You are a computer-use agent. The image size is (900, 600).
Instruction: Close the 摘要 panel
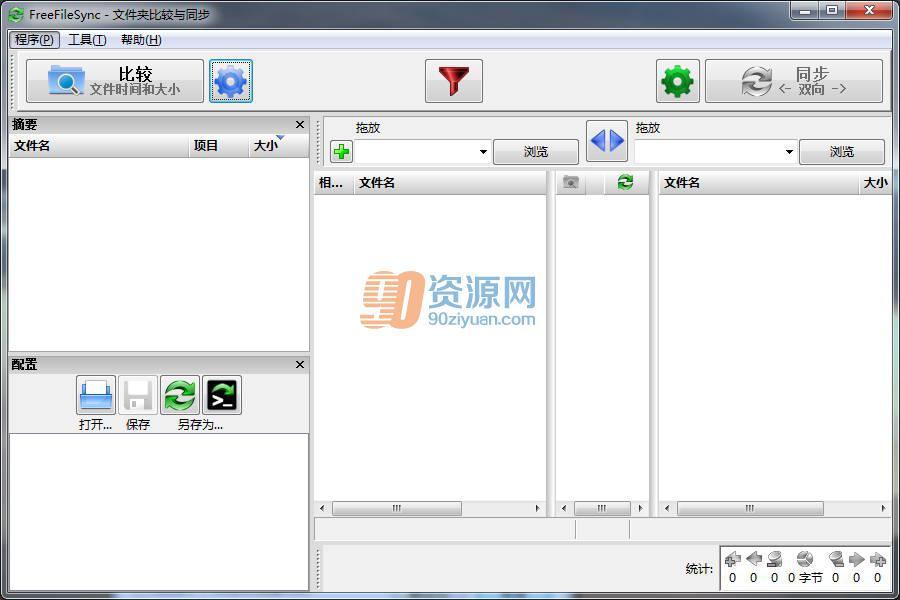[x=300, y=125]
